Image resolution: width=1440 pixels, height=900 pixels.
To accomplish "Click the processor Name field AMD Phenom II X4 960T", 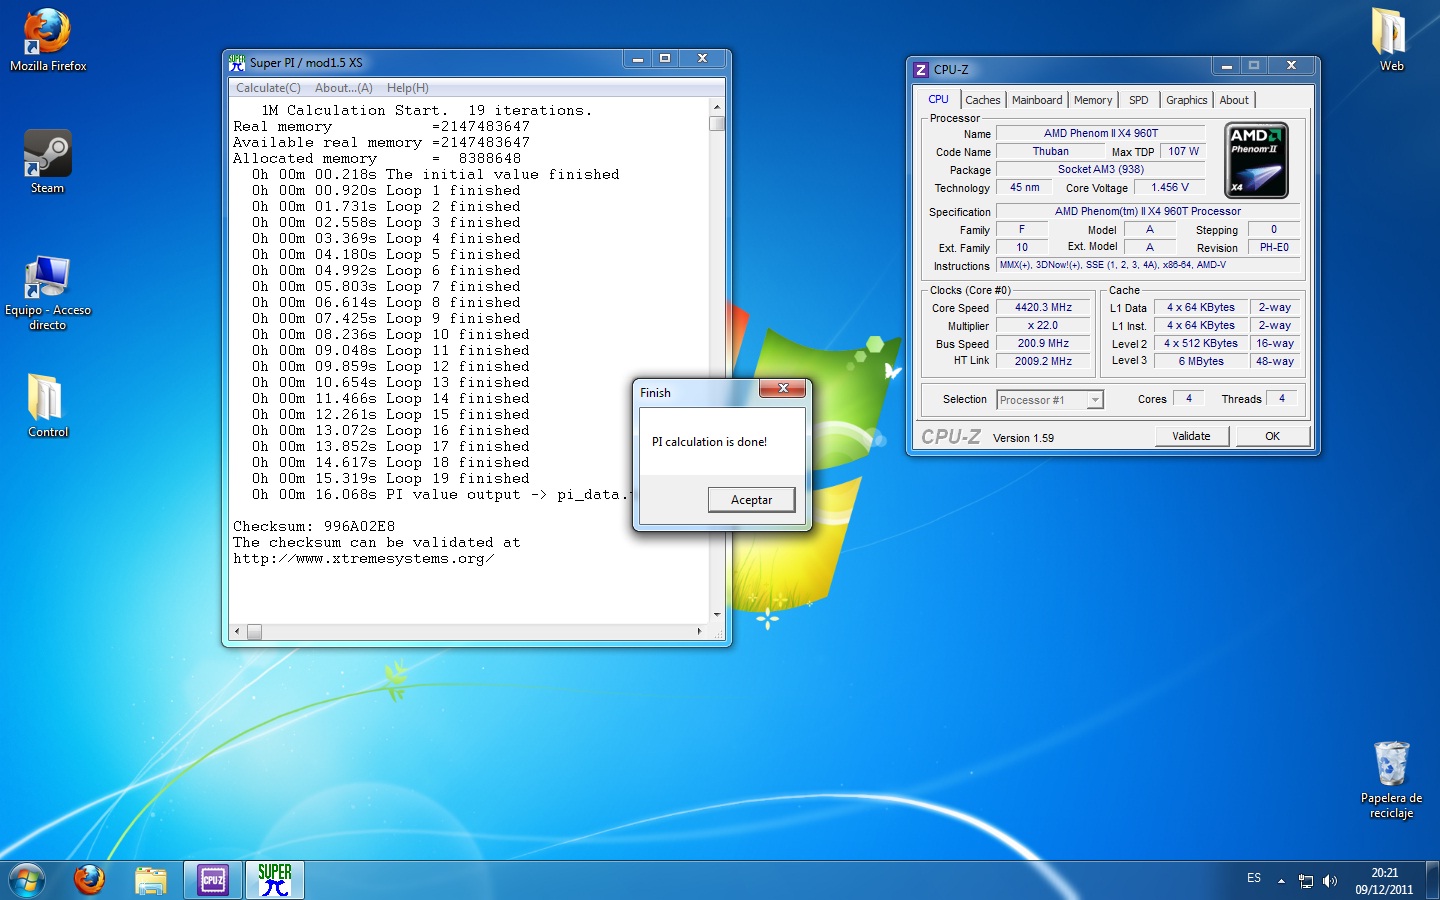I will click(x=1101, y=133).
